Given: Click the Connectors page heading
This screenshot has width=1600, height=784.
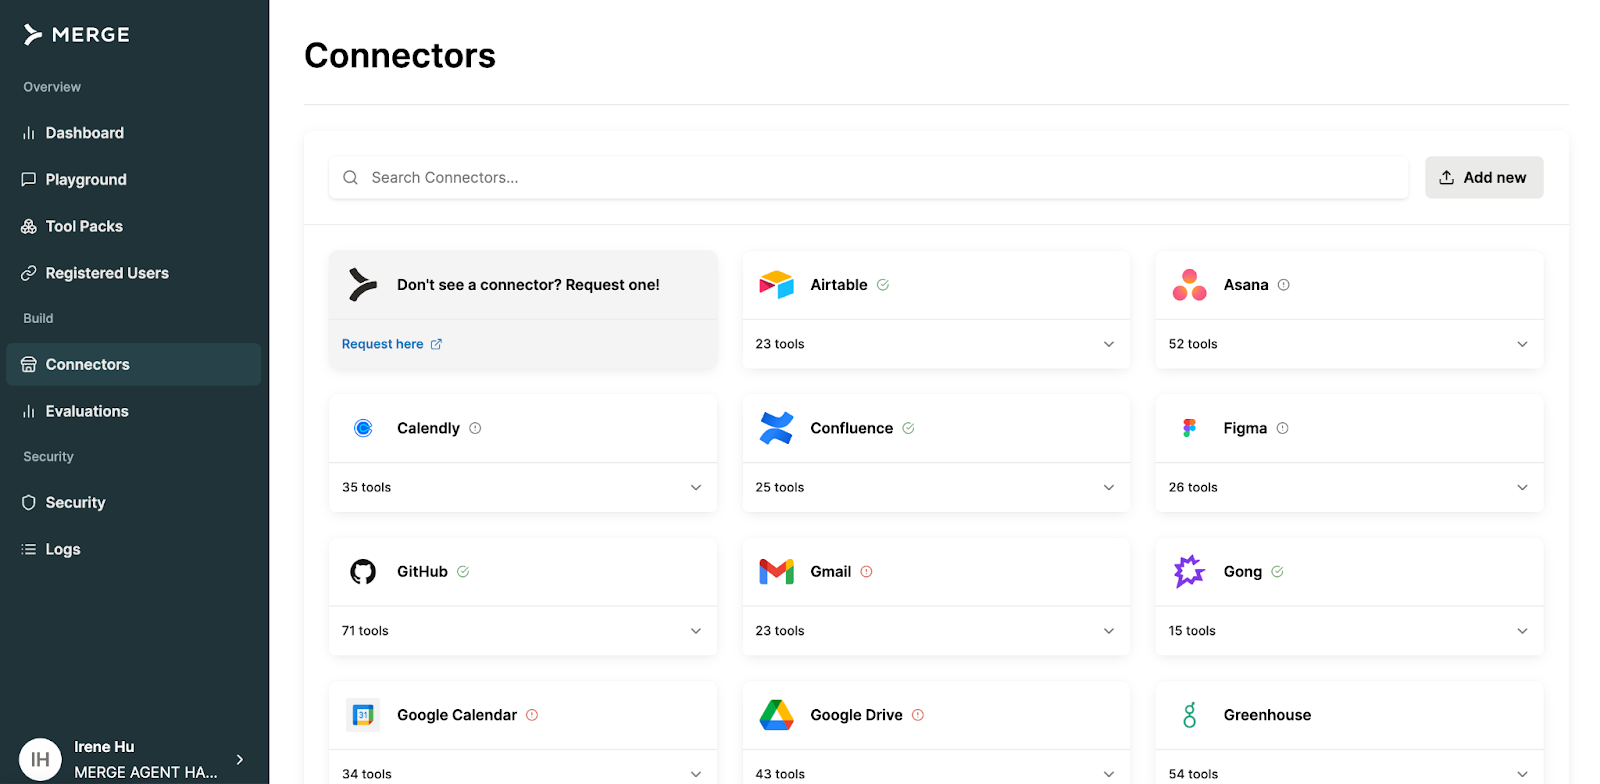Looking at the screenshot, I should coord(400,56).
